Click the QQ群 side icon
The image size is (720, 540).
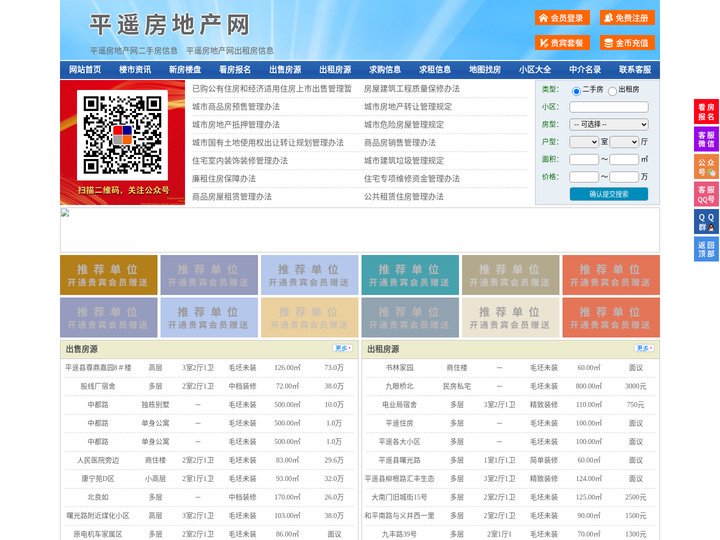(x=706, y=222)
